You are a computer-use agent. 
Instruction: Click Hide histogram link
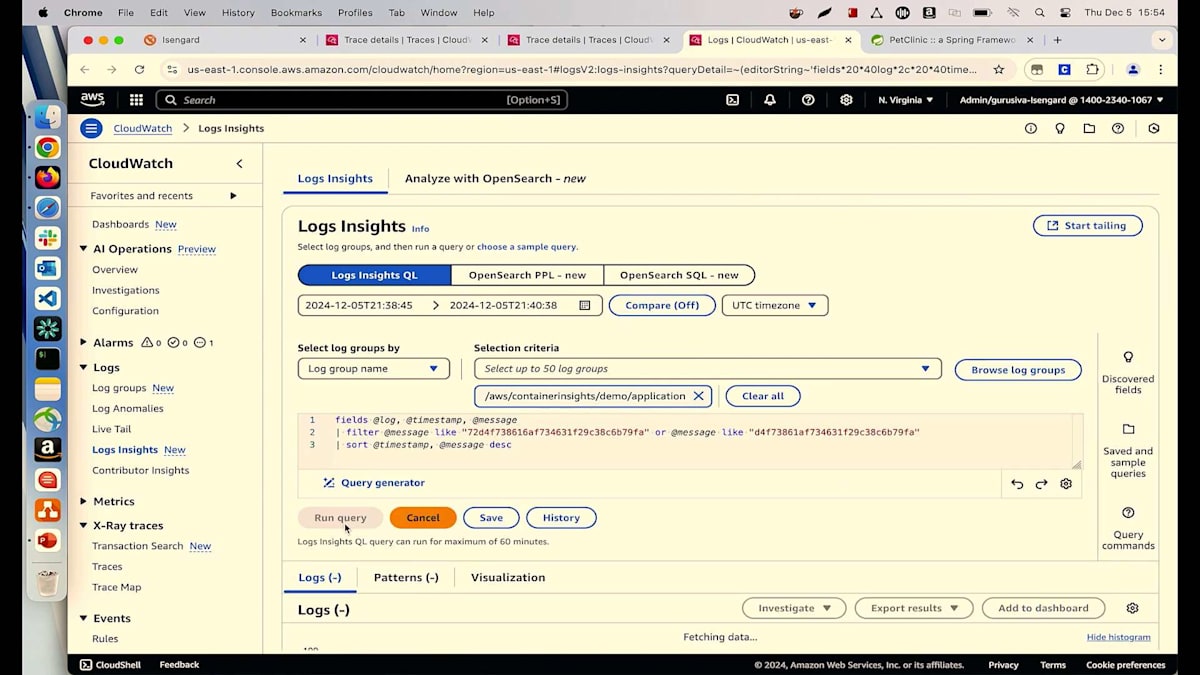click(x=1118, y=637)
